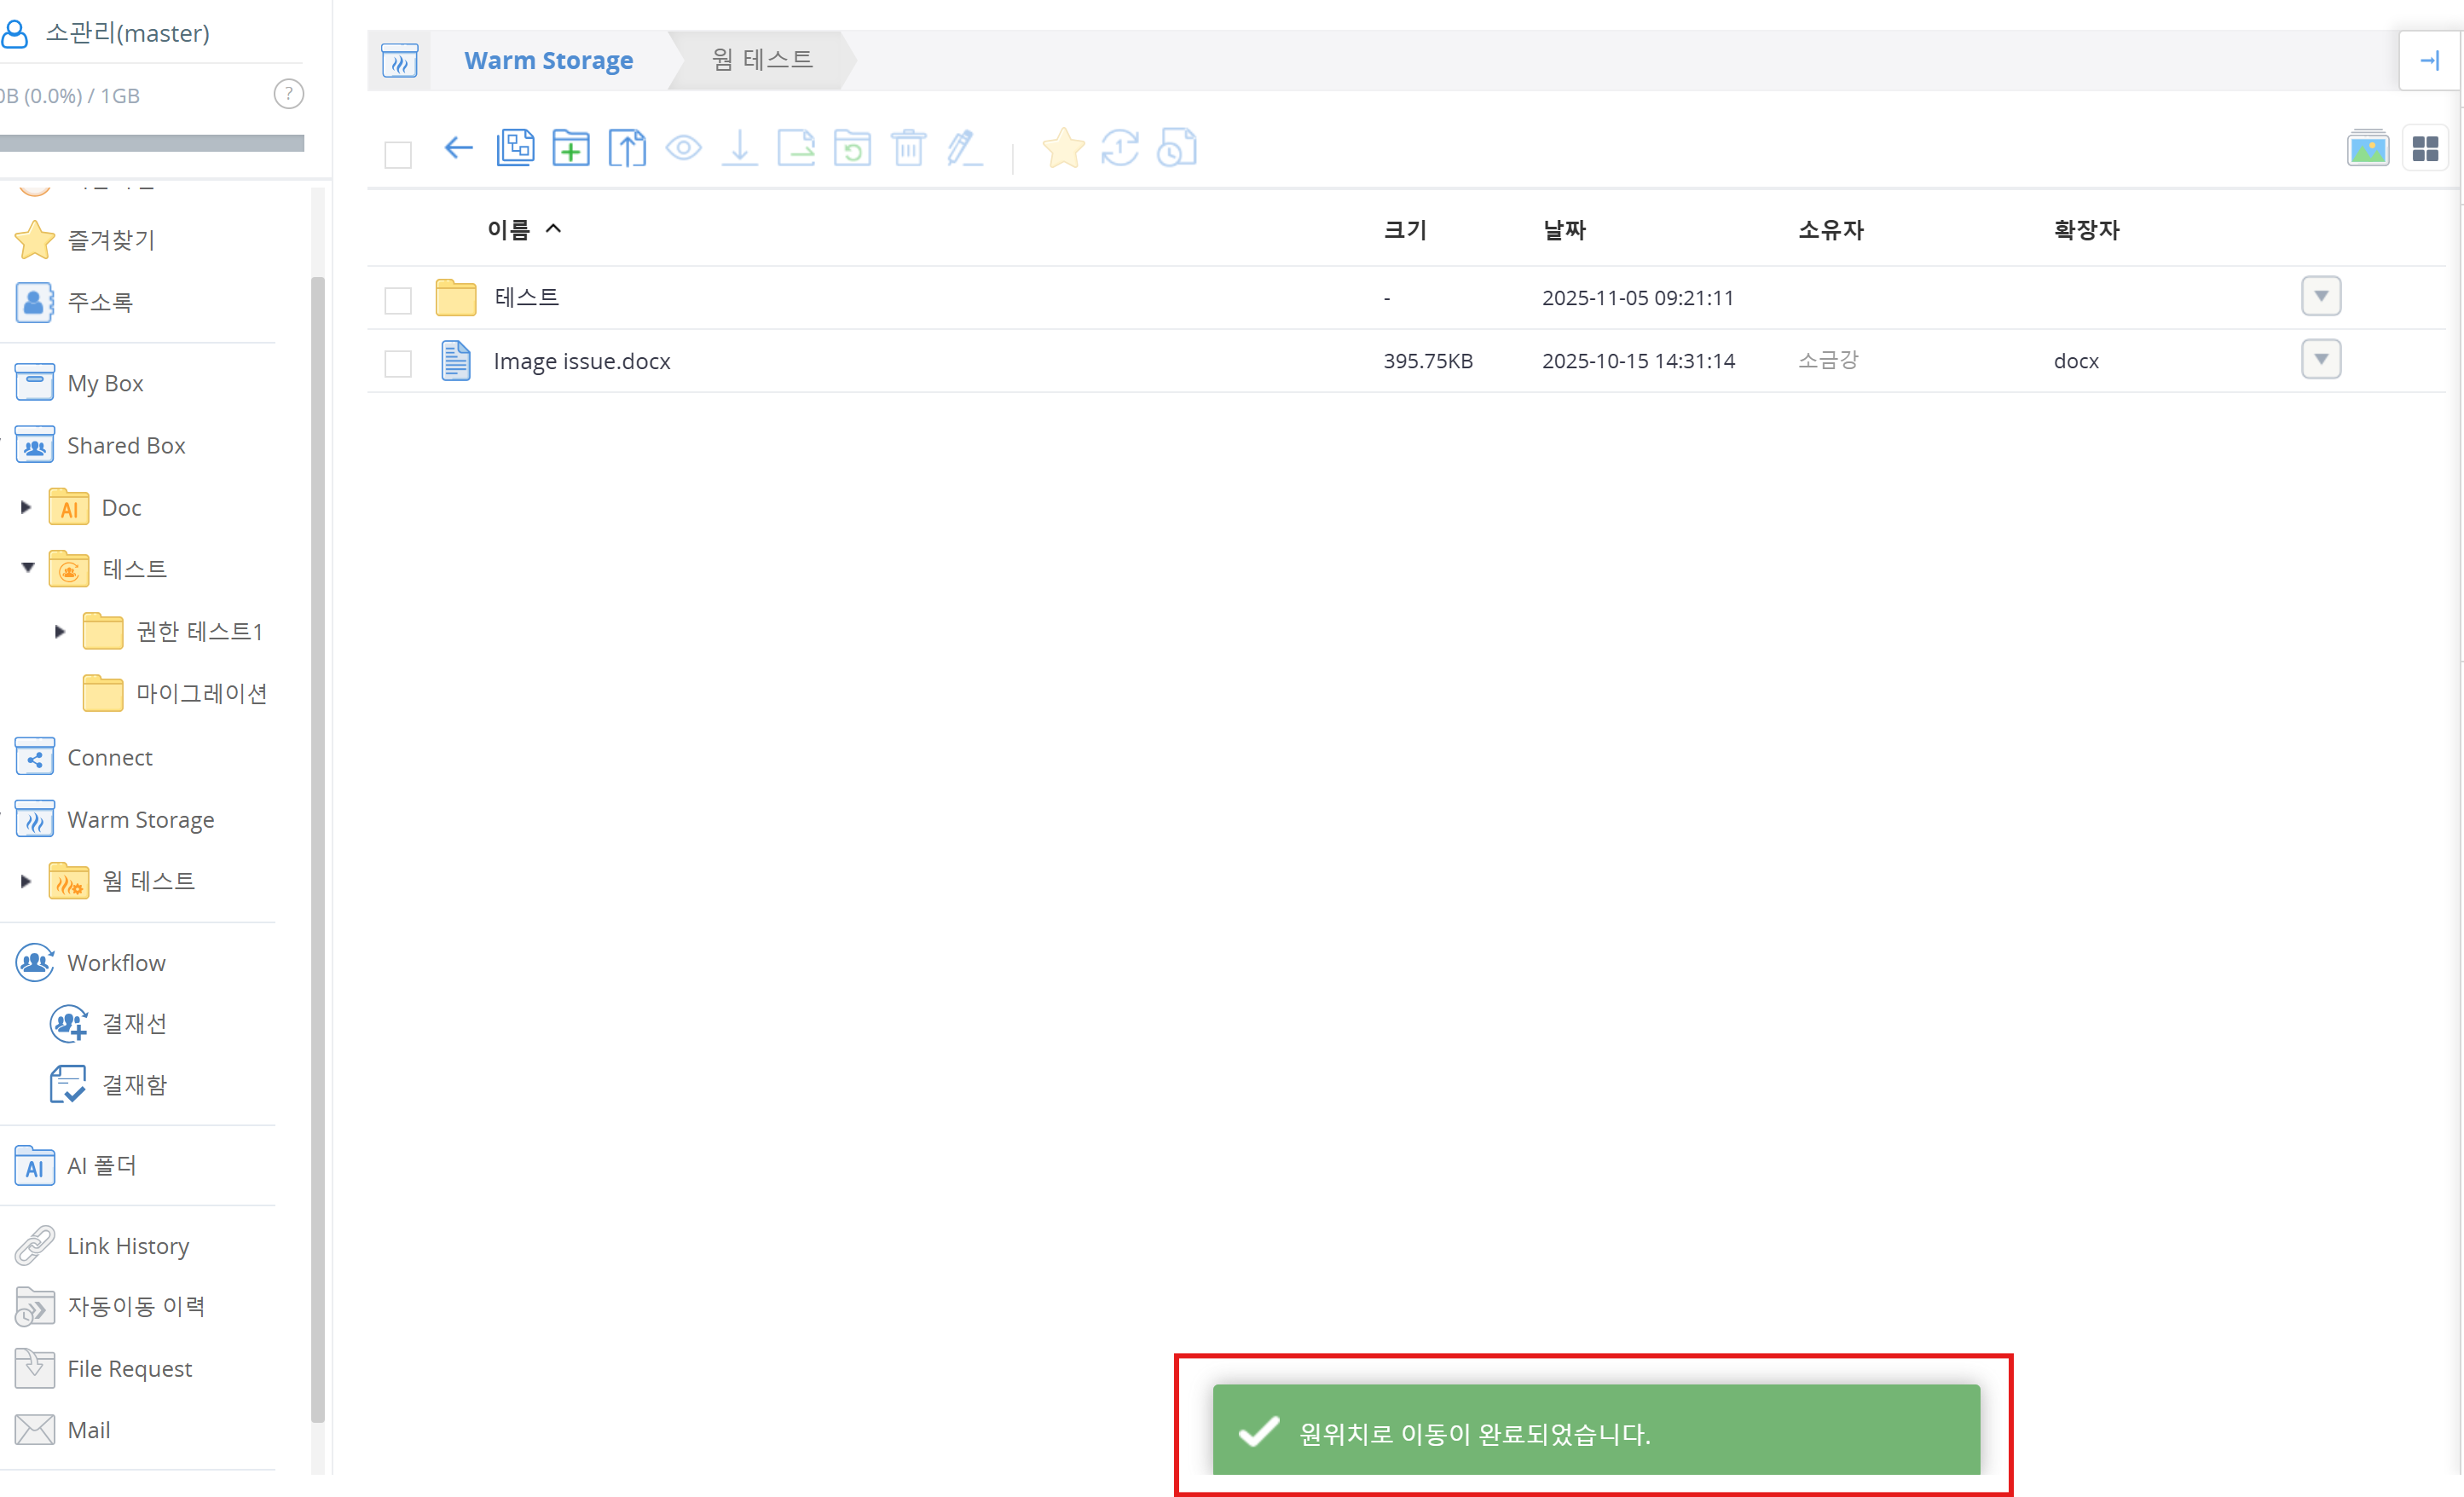Toggle the select-all checkbox in the toolbar

[398, 155]
